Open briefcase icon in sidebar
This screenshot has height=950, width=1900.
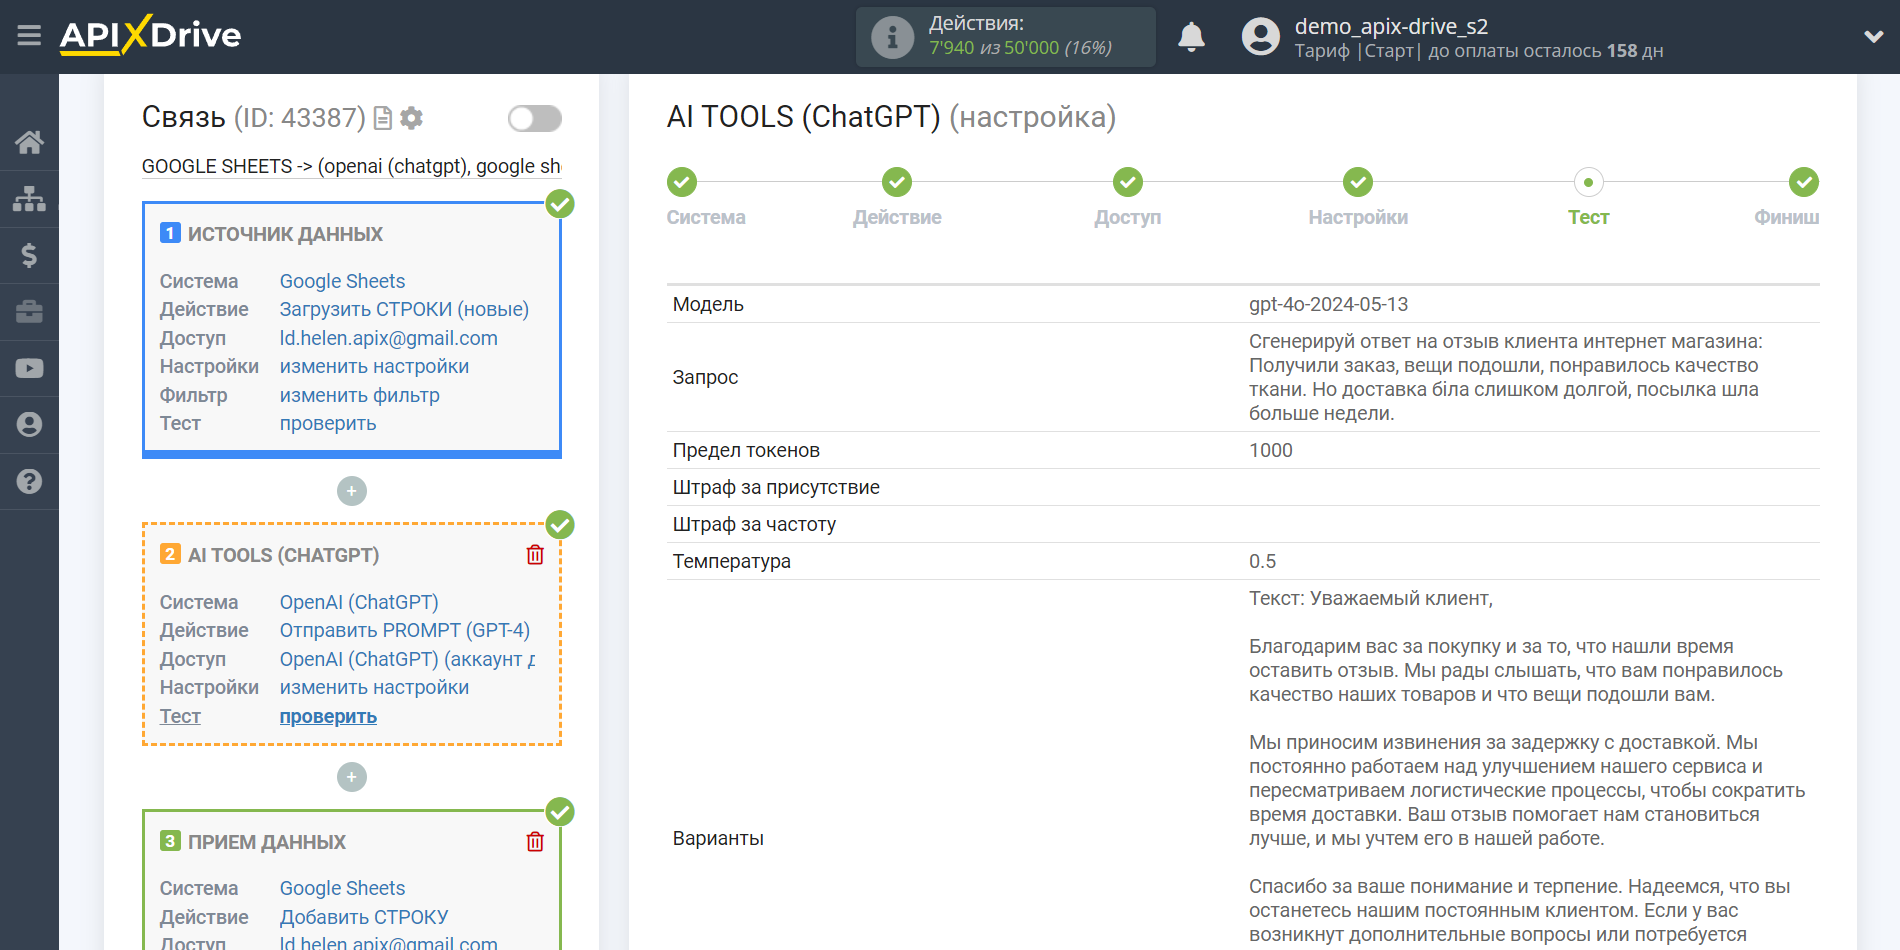29,312
